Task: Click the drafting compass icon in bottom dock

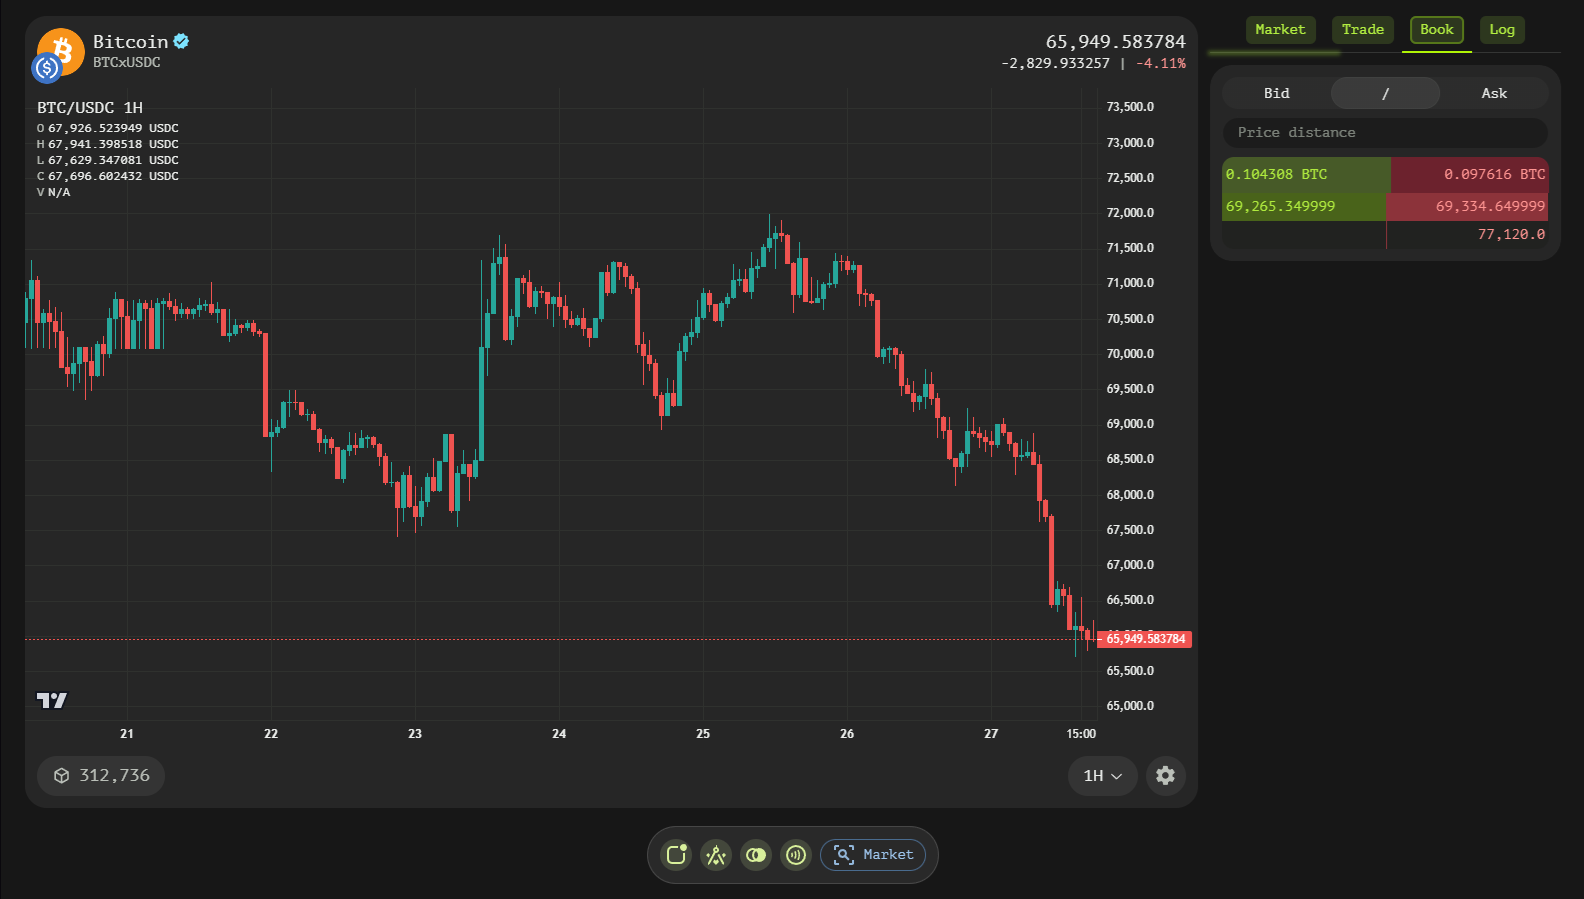Action: [716, 855]
